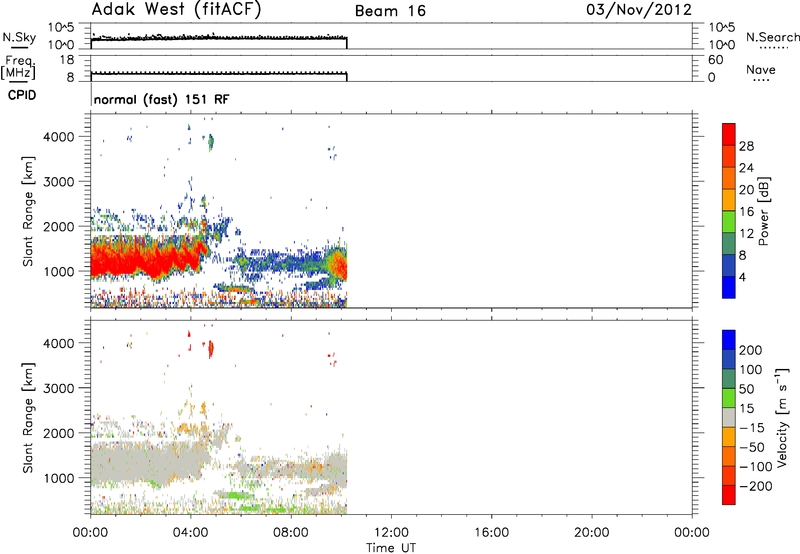The image size is (800, 554).
Task: Select the "Time UT" axis title
Action: tap(391, 548)
